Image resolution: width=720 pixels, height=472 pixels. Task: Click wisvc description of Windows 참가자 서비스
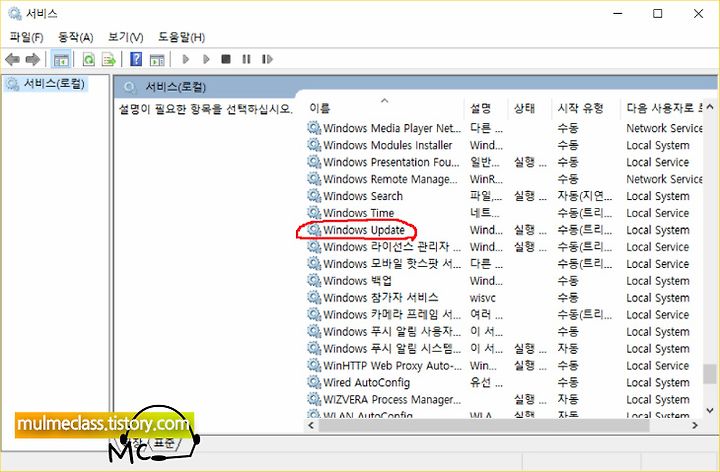tap(482, 298)
